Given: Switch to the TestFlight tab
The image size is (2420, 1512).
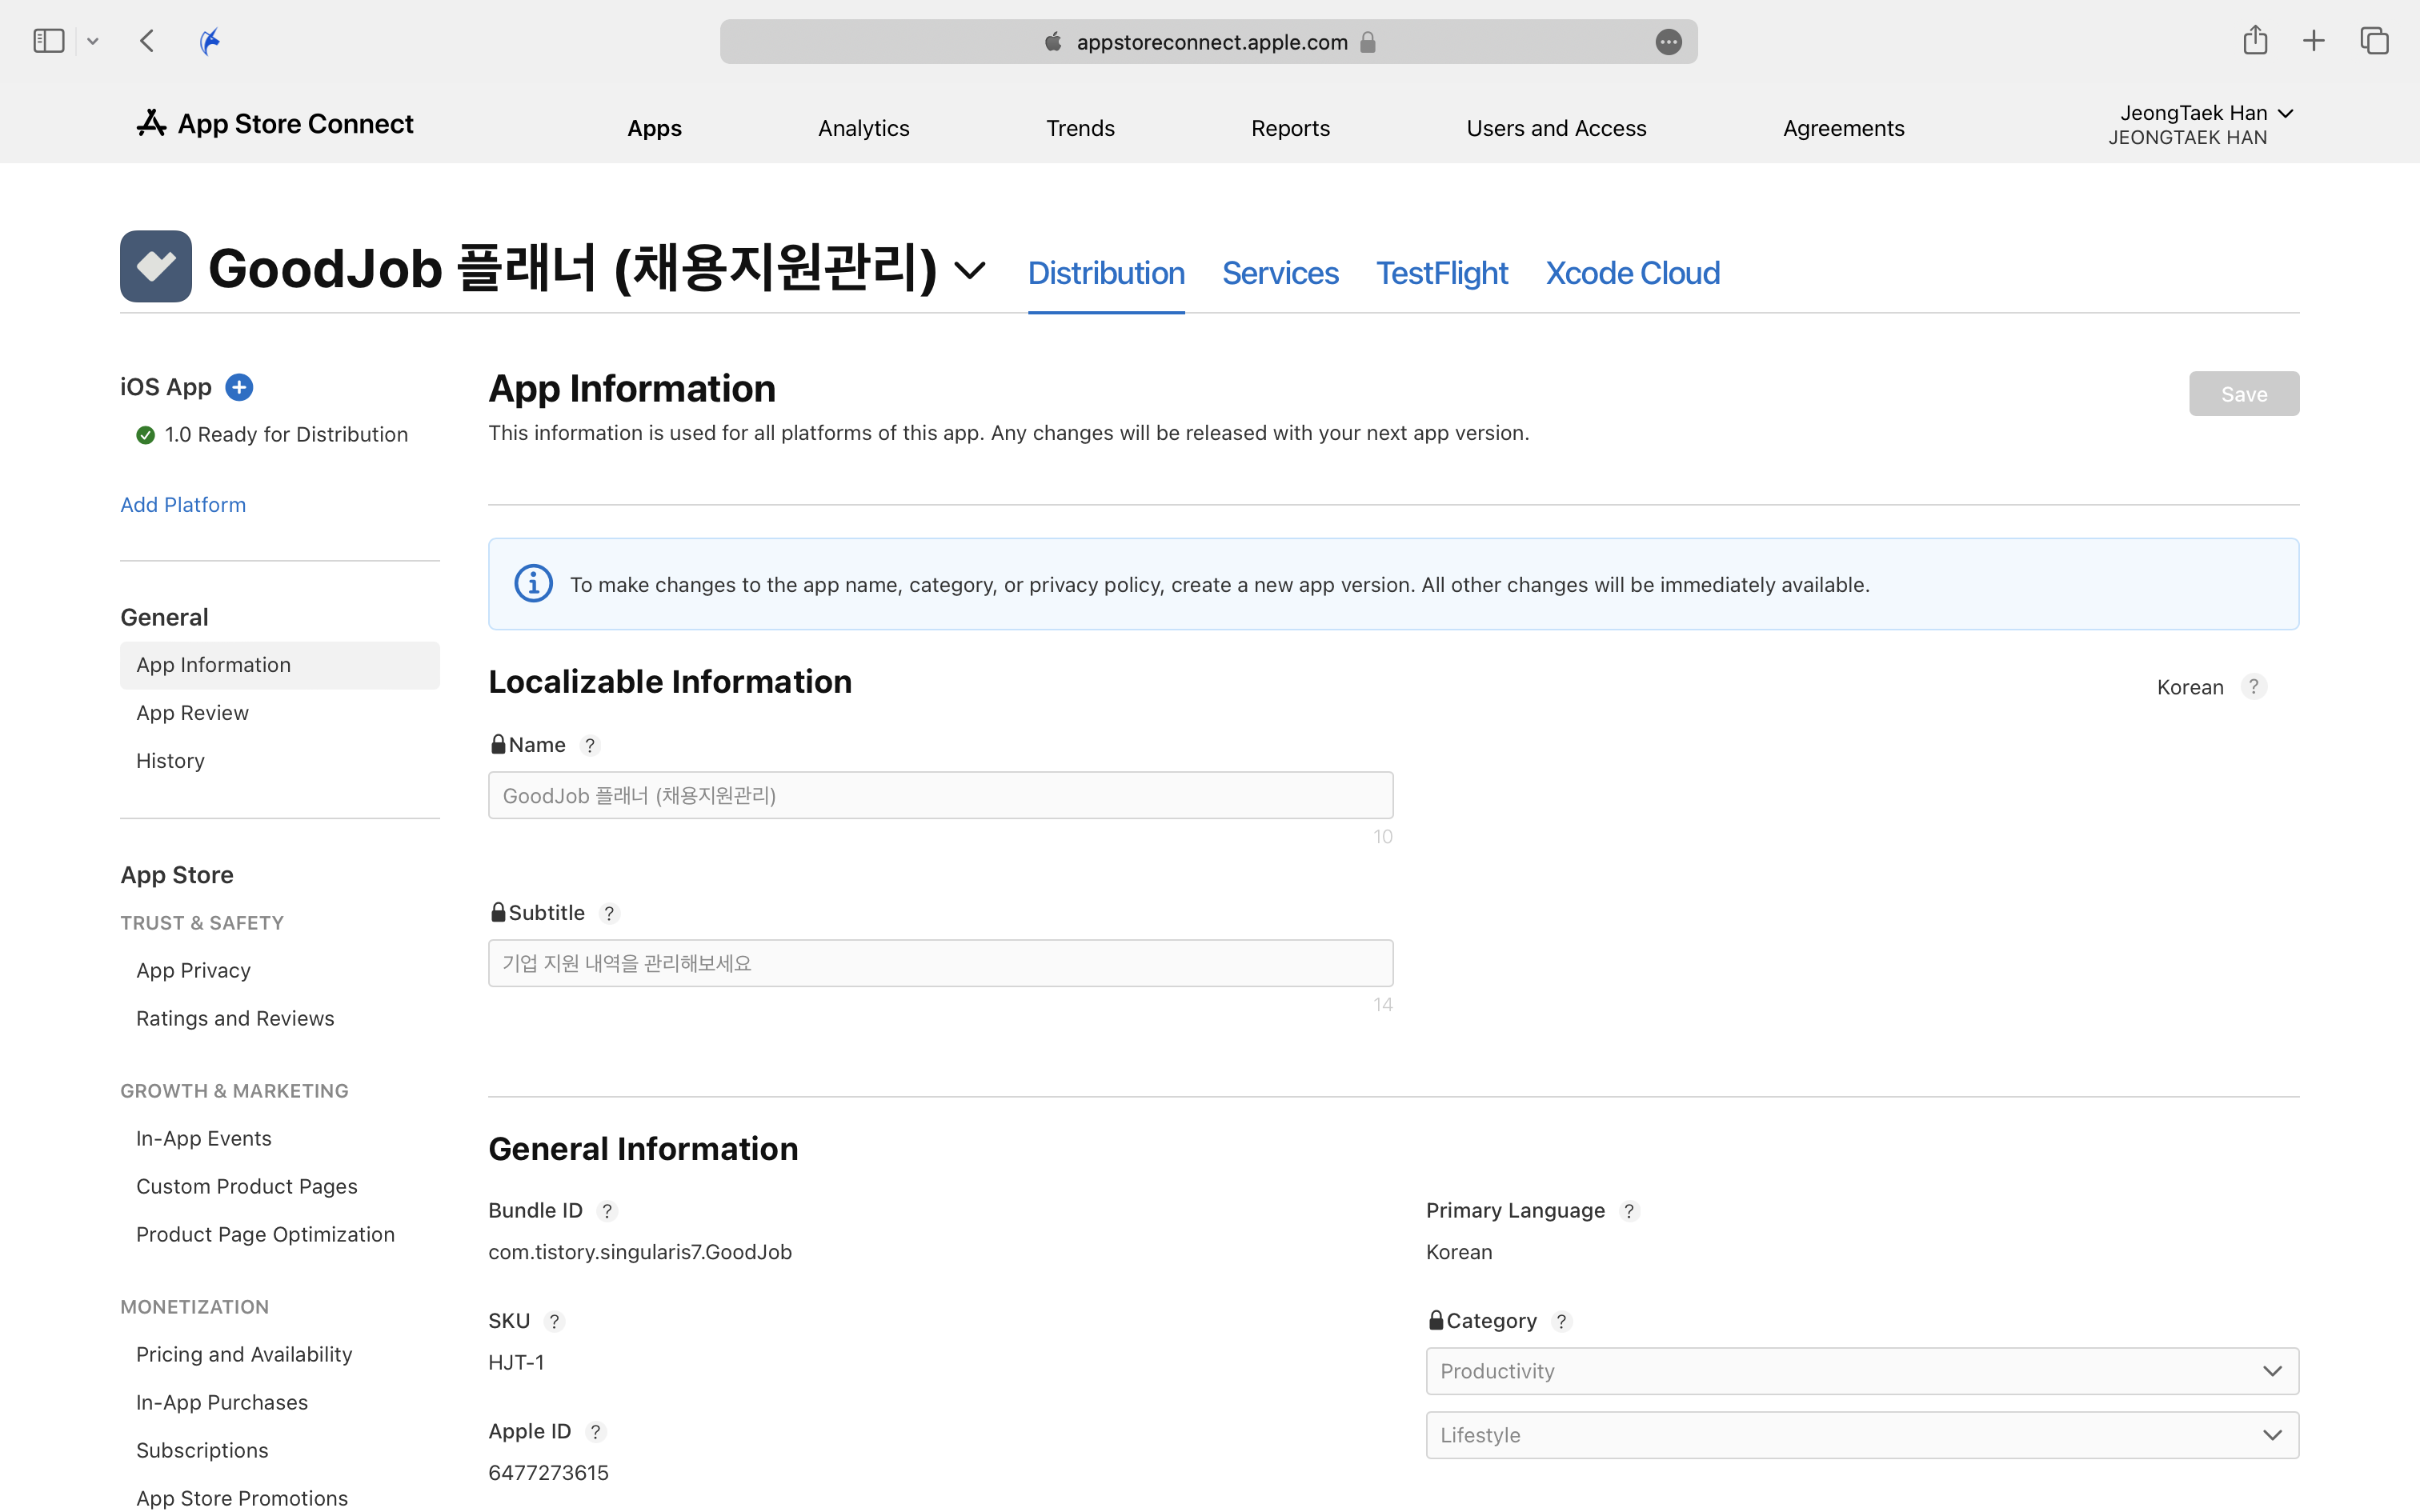Looking at the screenshot, I should (x=1441, y=273).
